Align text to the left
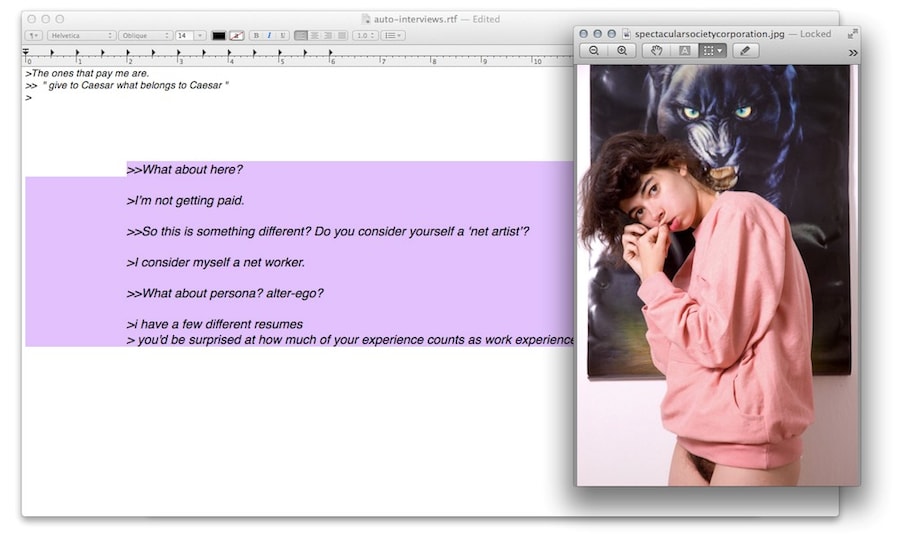The image size is (900, 536). click(301, 36)
